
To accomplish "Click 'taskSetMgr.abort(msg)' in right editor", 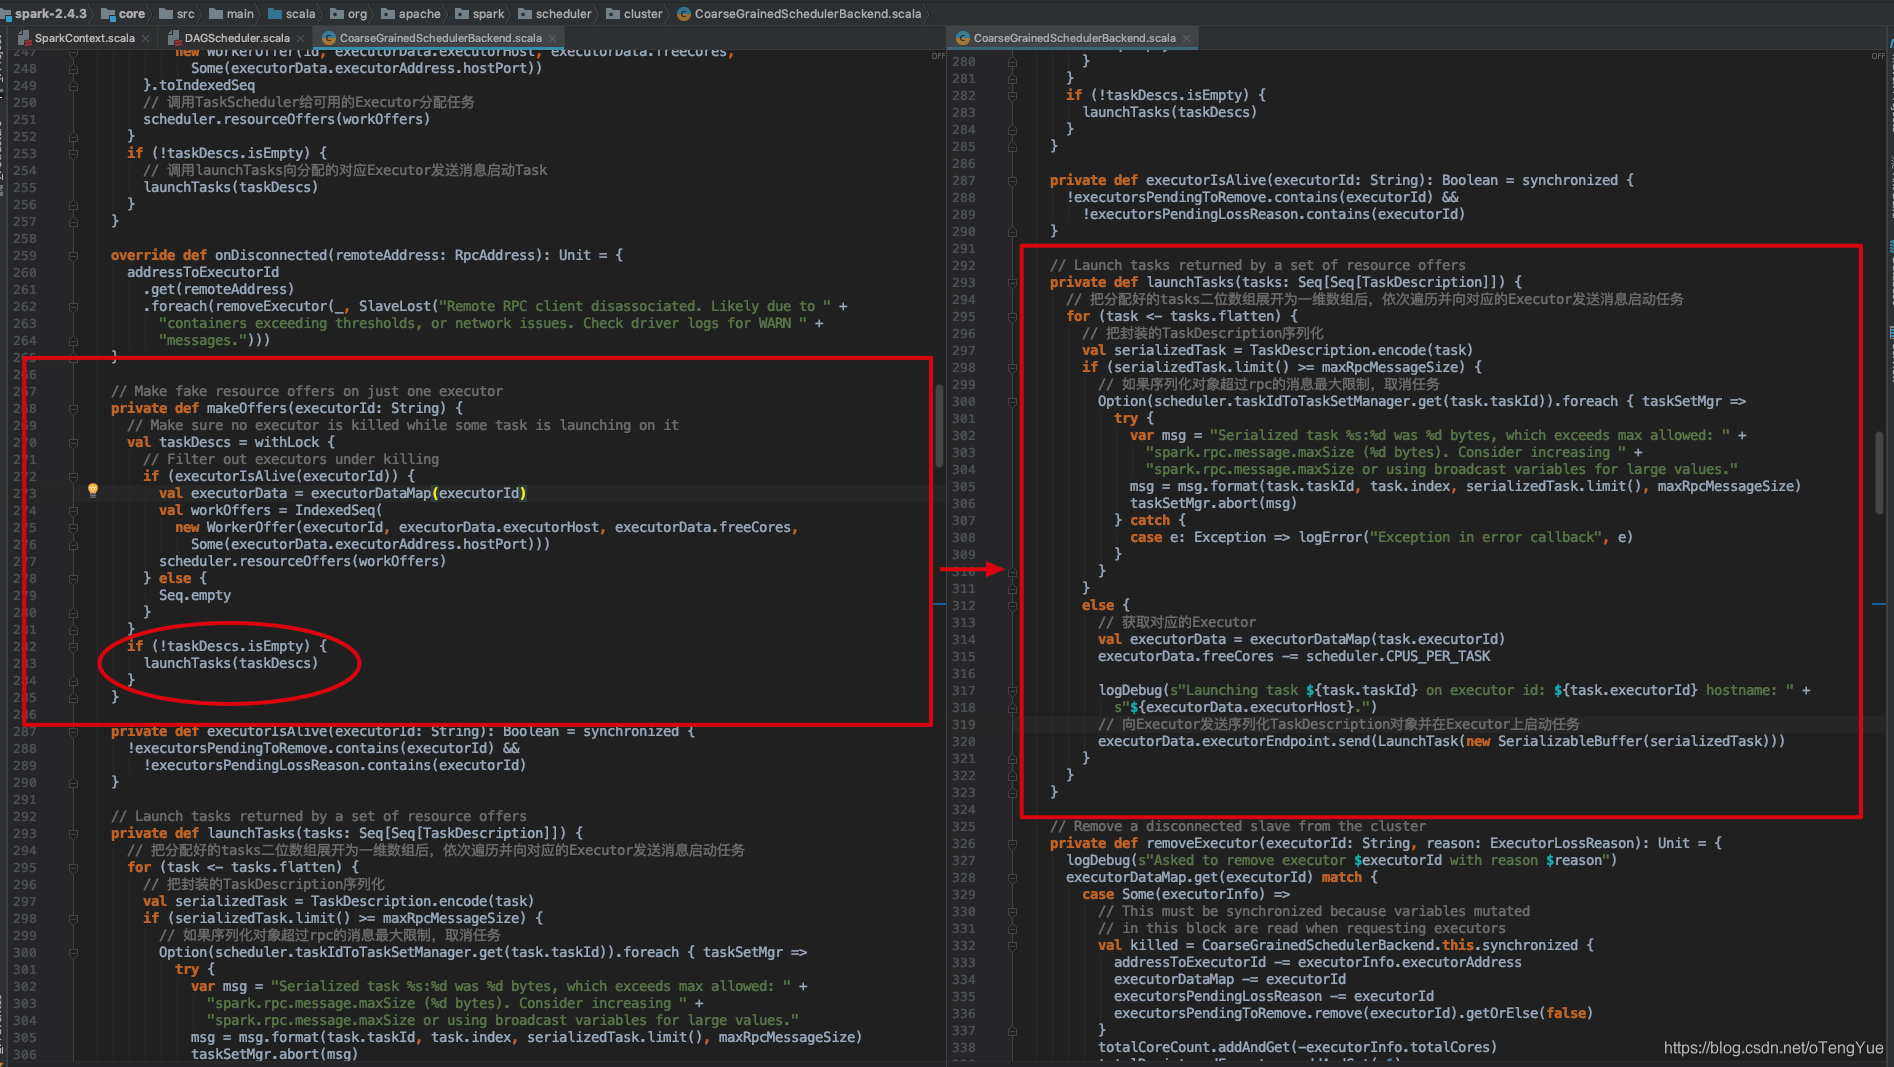I will [x=1213, y=503].
